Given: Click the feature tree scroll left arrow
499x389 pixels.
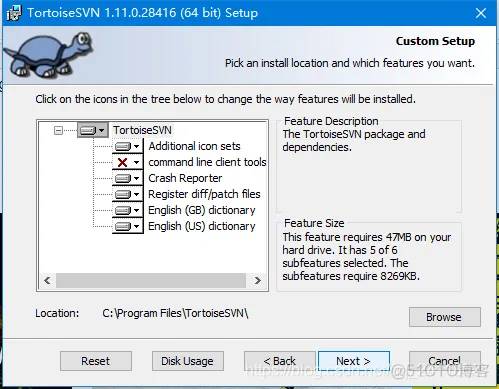Looking at the screenshot, I should point(47,280).
